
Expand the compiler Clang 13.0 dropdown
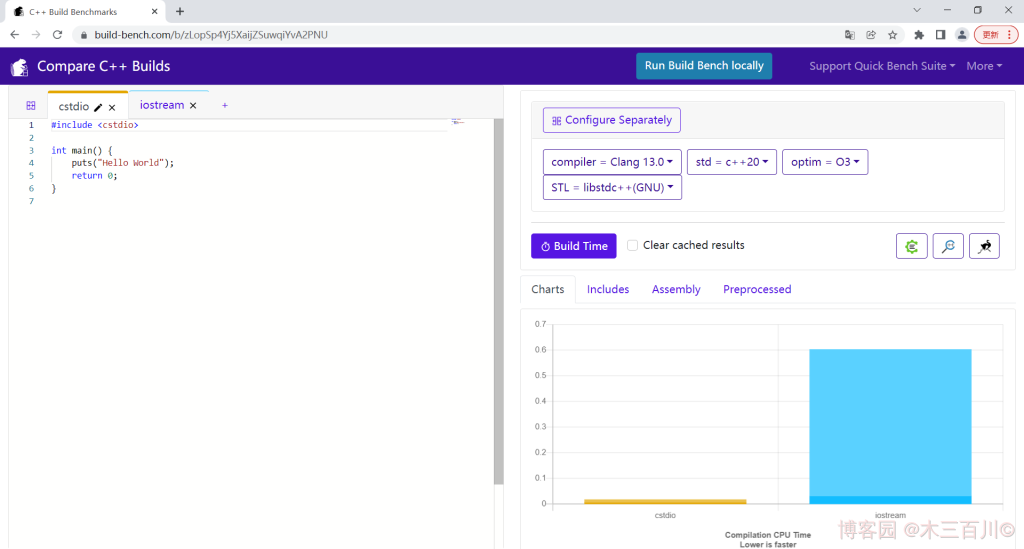(x=612, y=162)
